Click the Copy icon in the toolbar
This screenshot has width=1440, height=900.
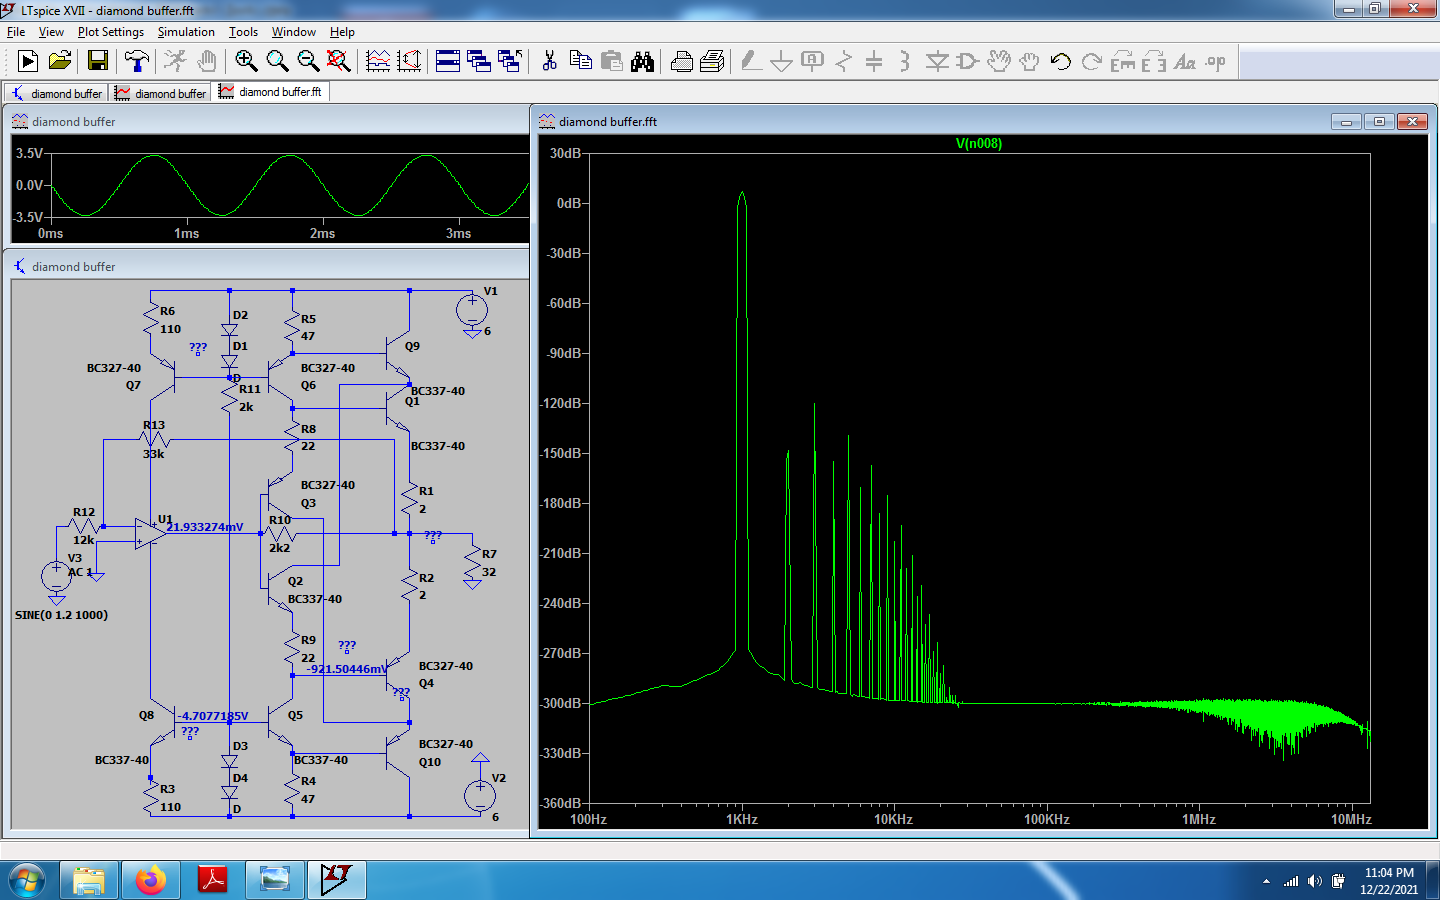pyautogui.click(x=580, y=62)
